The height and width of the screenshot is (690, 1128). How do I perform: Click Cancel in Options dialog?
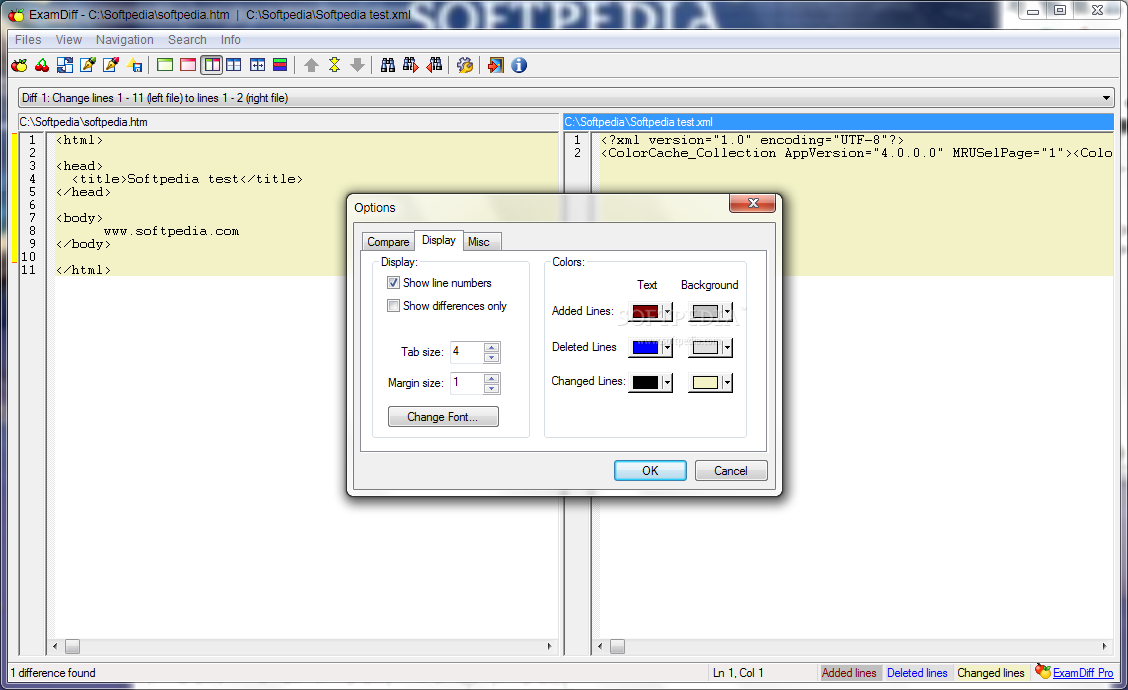[731, 471]
